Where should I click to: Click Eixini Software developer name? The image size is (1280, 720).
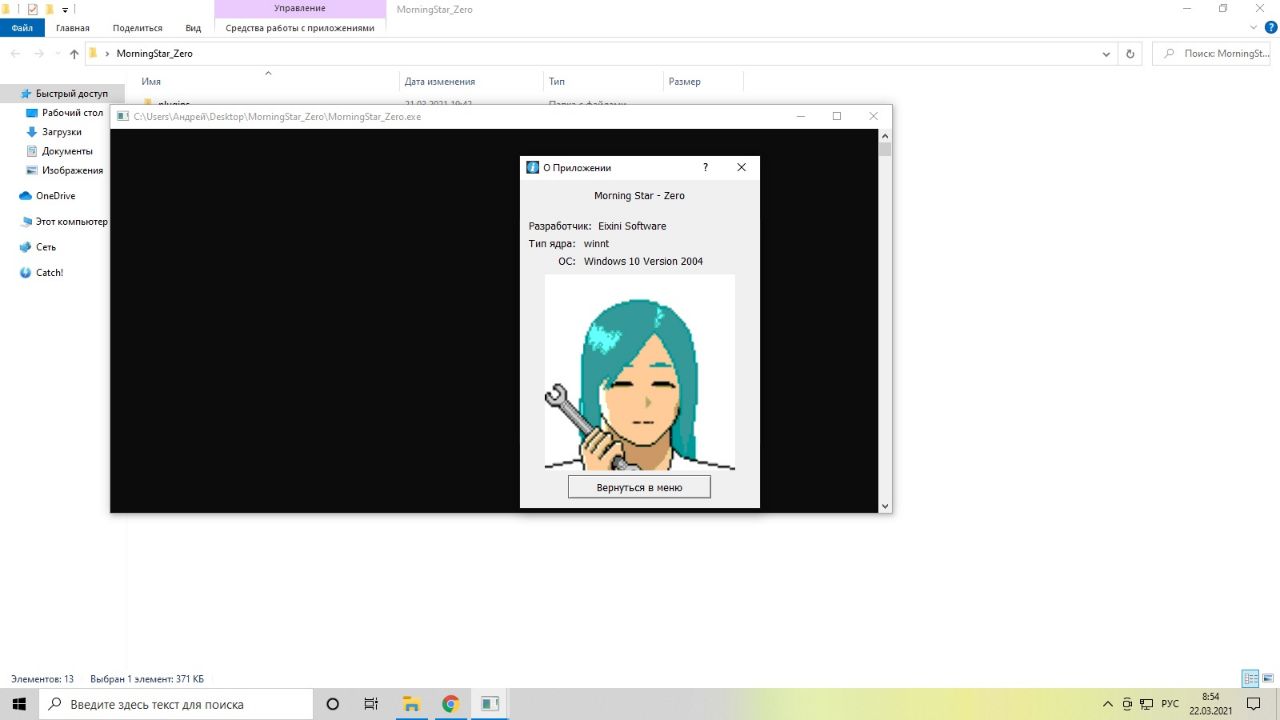click(632, 226)
